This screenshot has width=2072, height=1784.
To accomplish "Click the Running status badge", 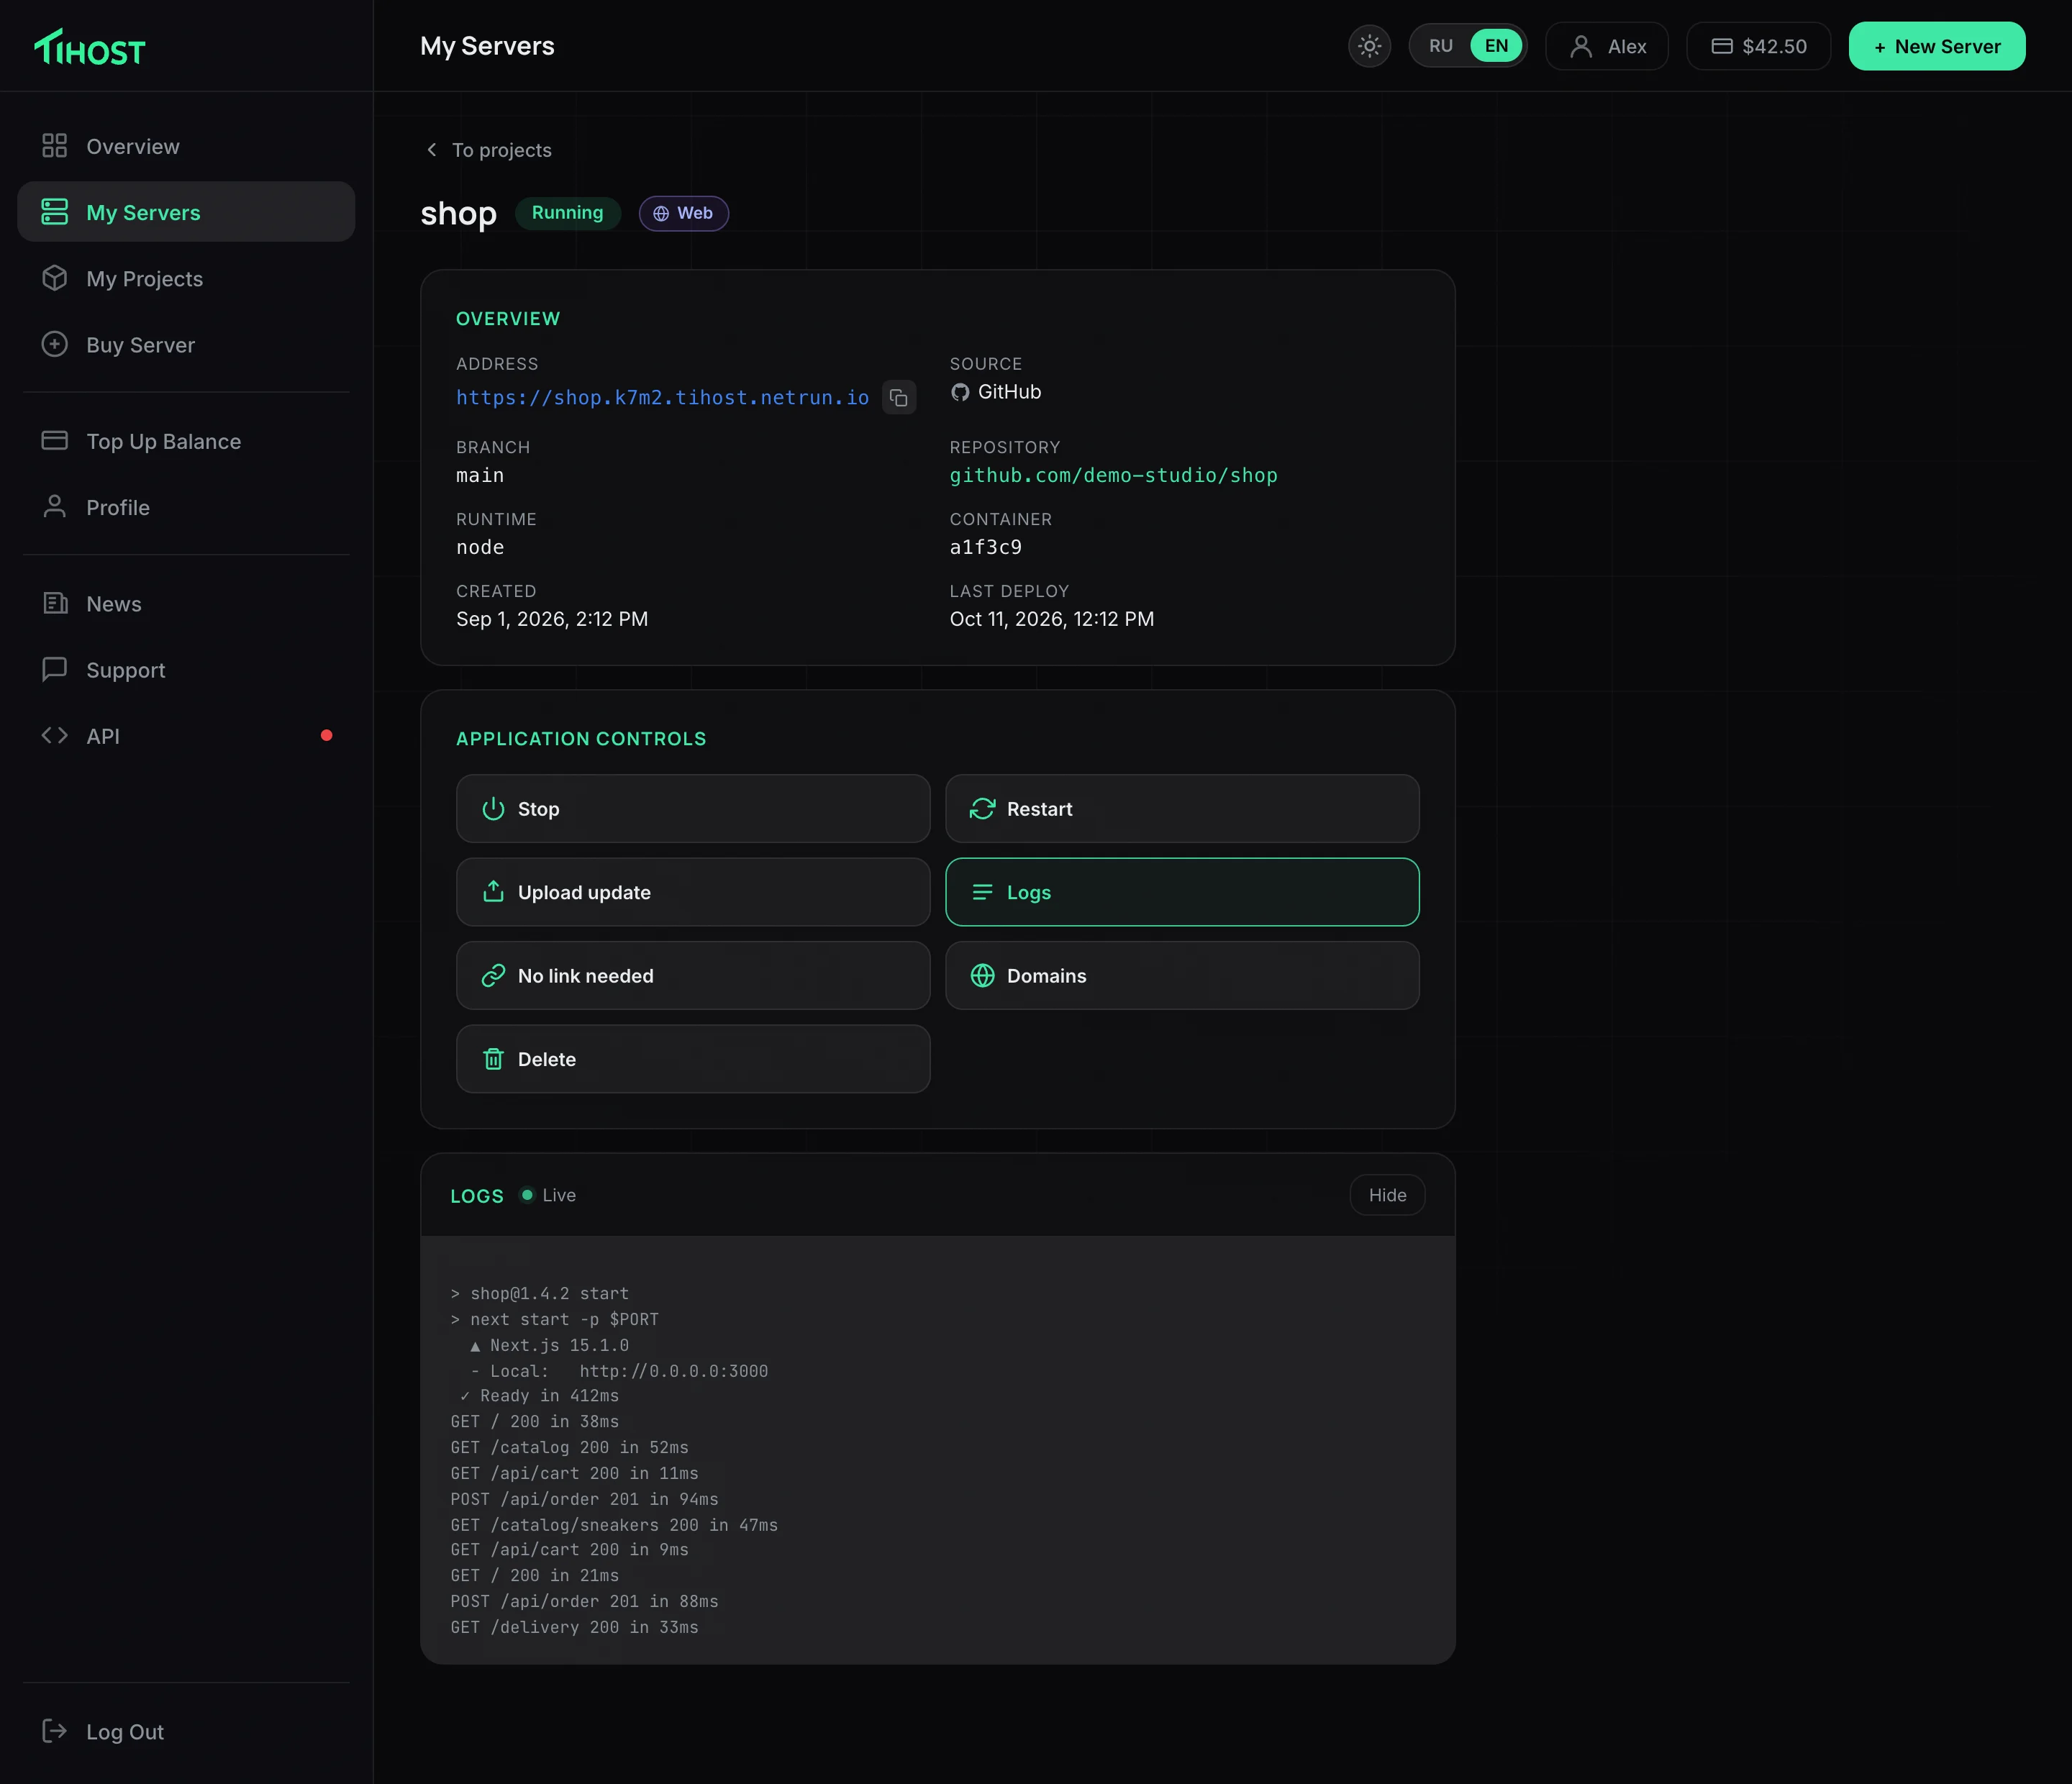I will coord(567,213).
